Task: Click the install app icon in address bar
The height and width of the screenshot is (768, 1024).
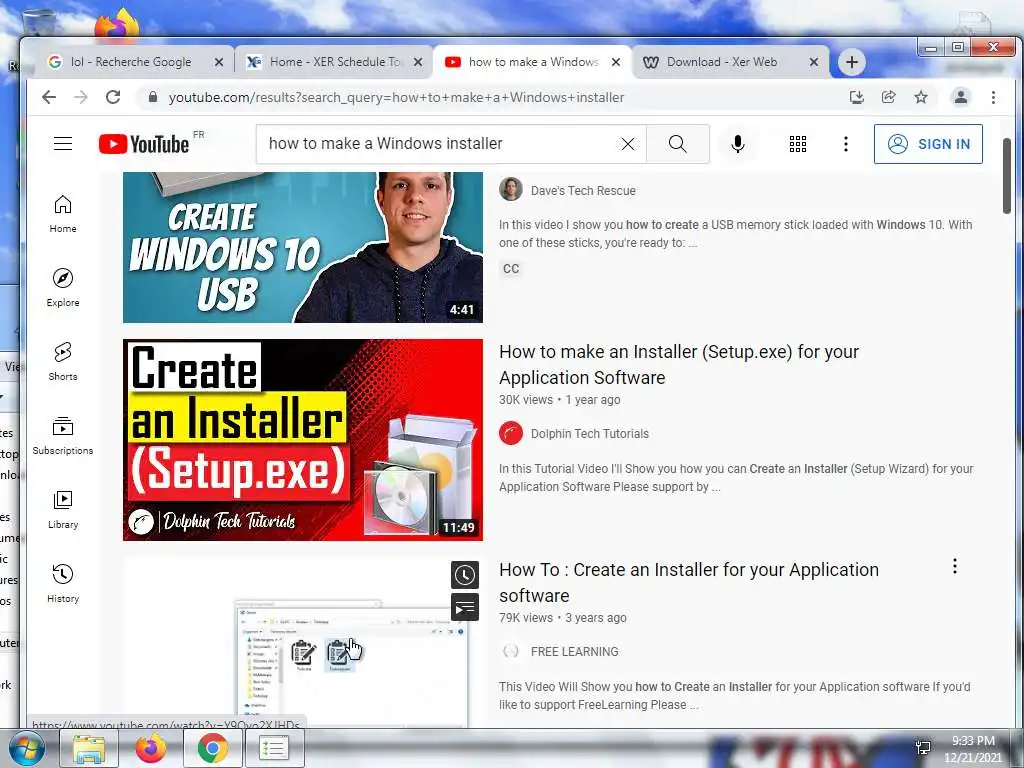Action: point(857,97)
